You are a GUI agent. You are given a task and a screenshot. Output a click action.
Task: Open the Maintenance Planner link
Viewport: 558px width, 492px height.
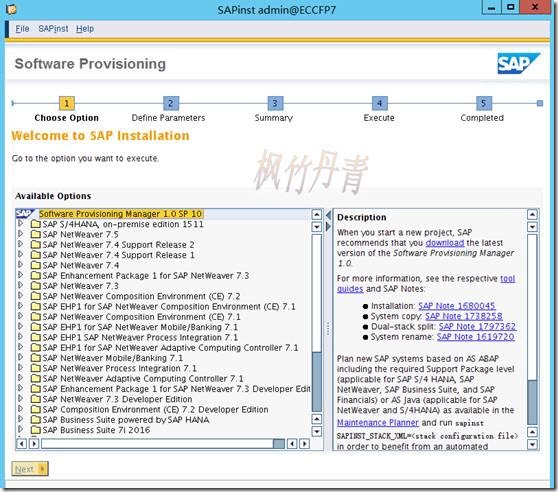[x=378, y=423]
